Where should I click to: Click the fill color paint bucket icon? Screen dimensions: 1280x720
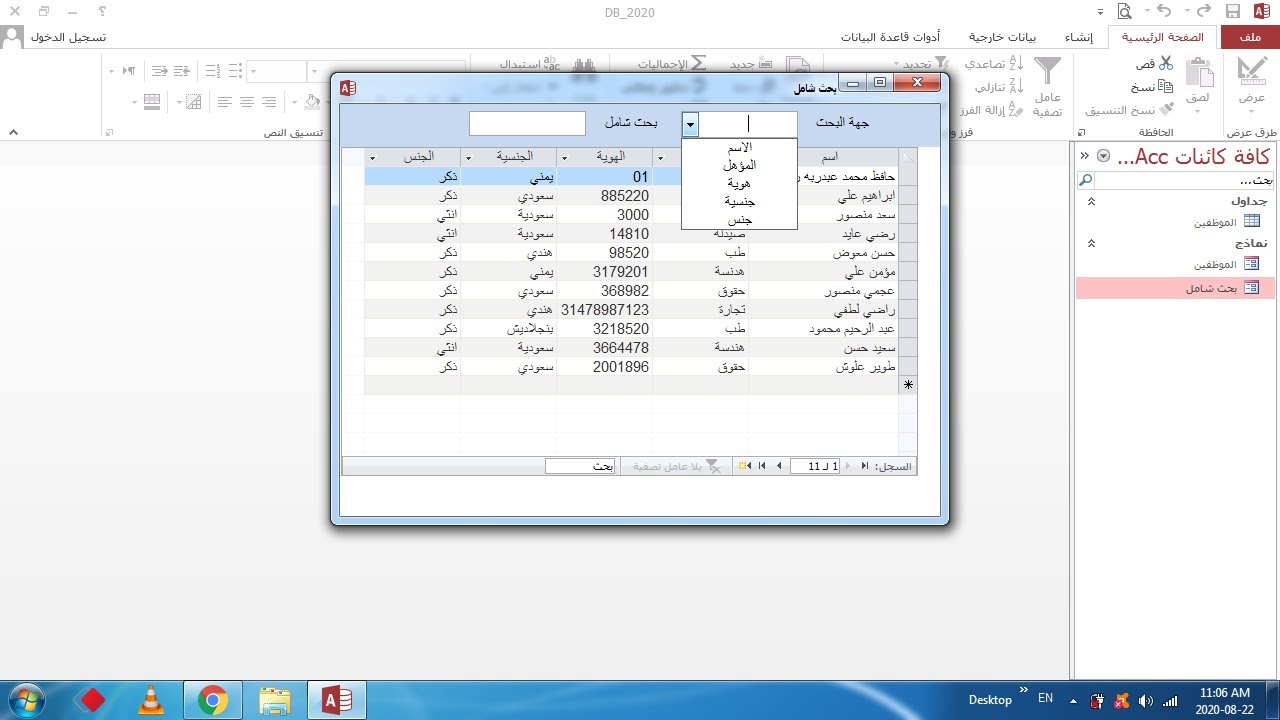pyautogui.click(x=312, y=102)
